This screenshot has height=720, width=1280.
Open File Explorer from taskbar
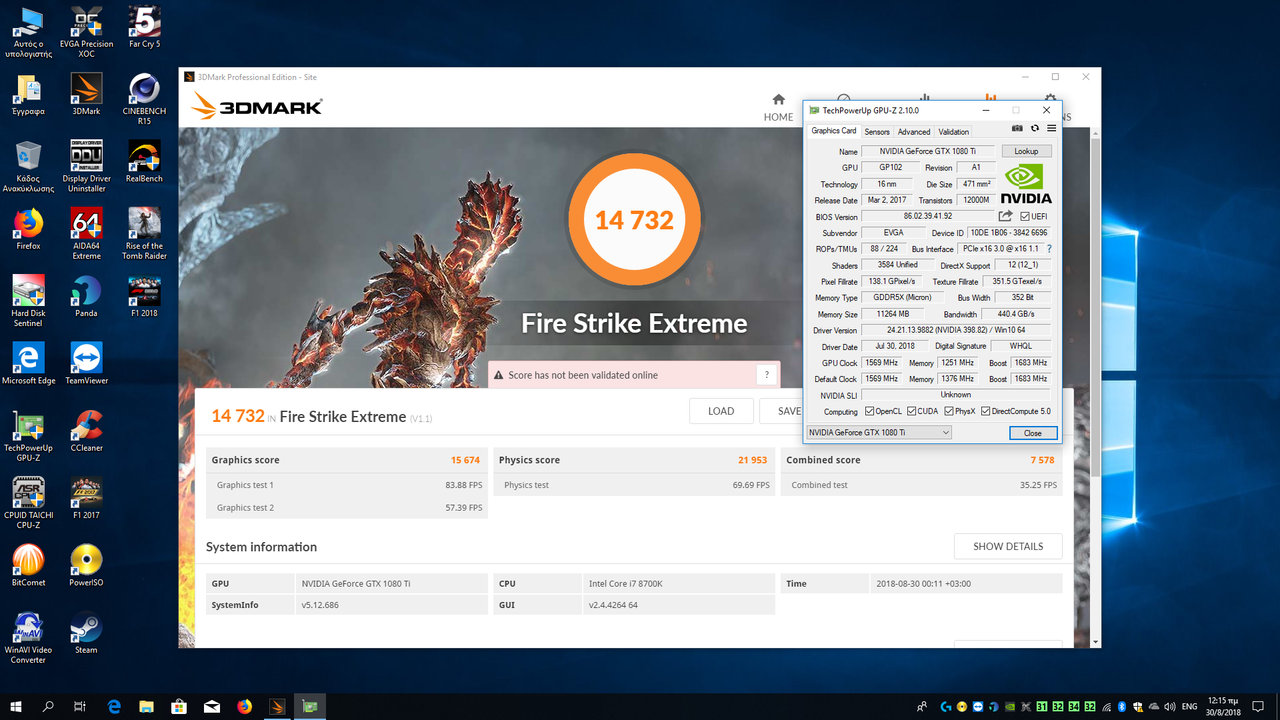pyautogui.click(x=147, y=706)
